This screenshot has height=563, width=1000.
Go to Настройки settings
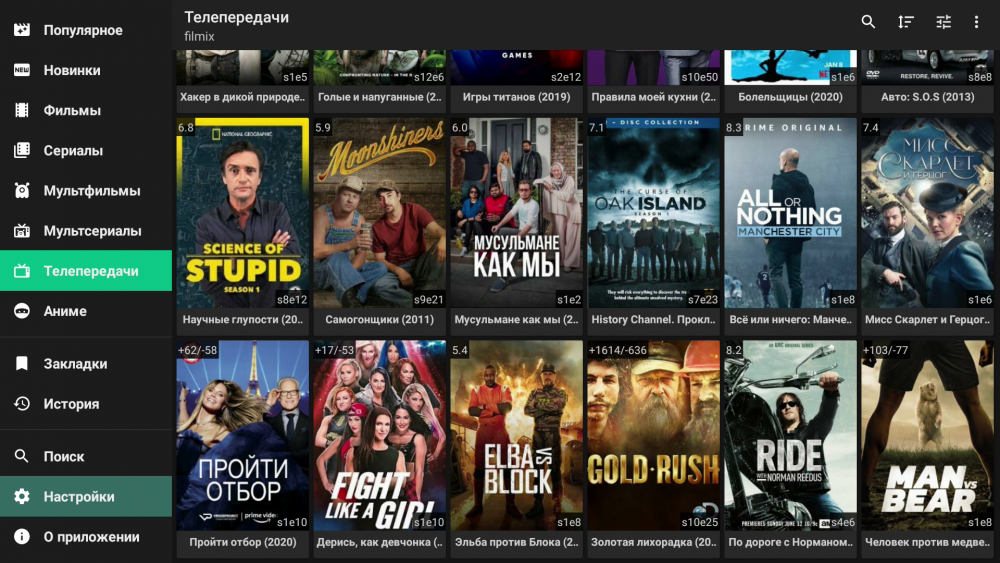click(79, 497)
